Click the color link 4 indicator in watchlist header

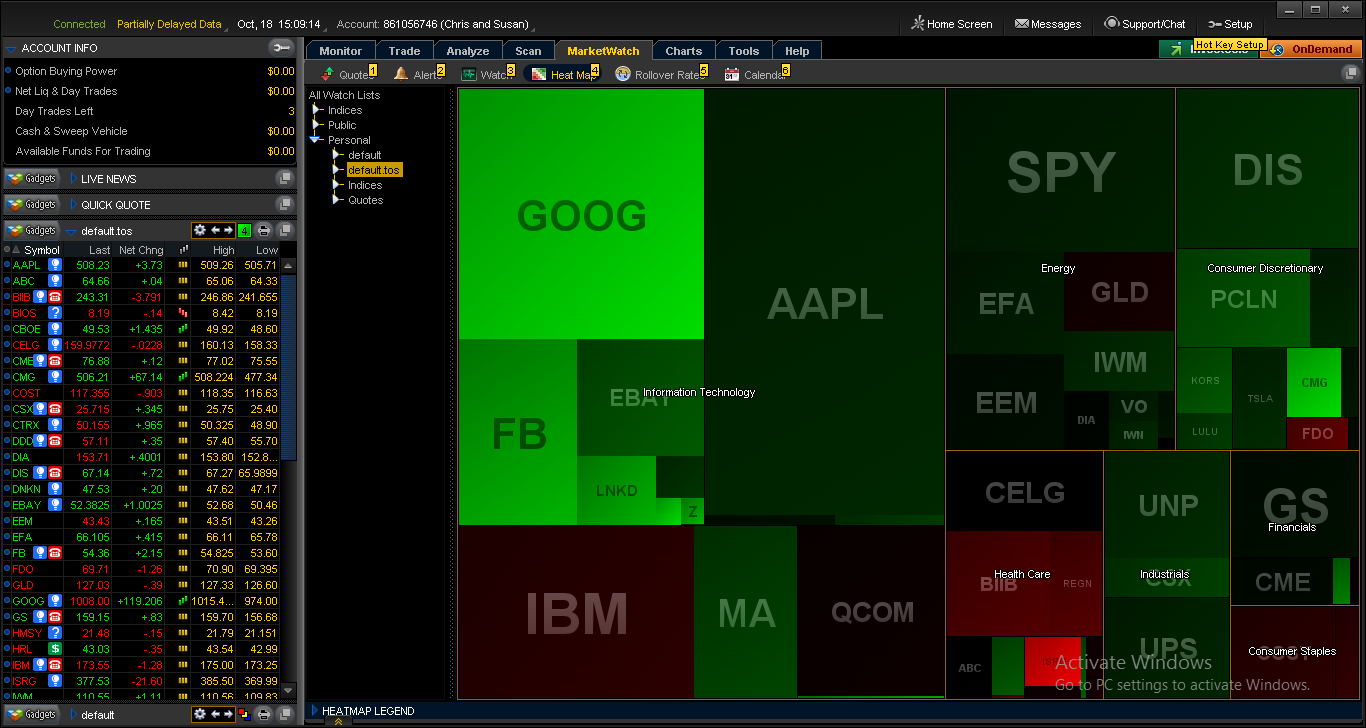244,230
